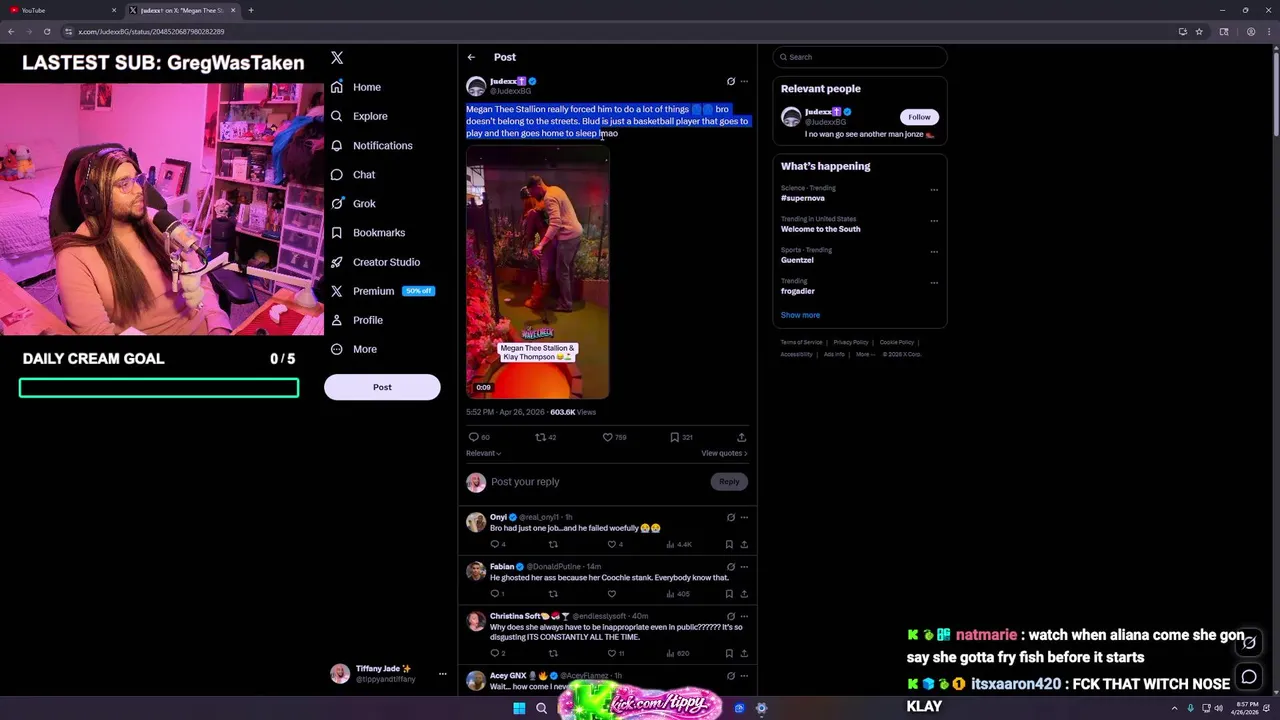The height and width of the screenshot is (720, 1280).
Task: Open Grok from the sidebar
Action: pyautogui.click(x=353, y=203)
